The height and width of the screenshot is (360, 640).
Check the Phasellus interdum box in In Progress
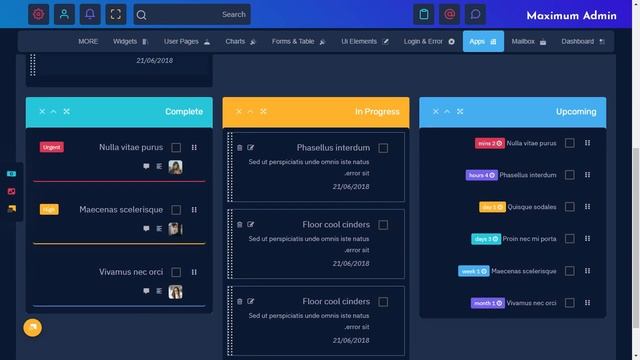383,148
